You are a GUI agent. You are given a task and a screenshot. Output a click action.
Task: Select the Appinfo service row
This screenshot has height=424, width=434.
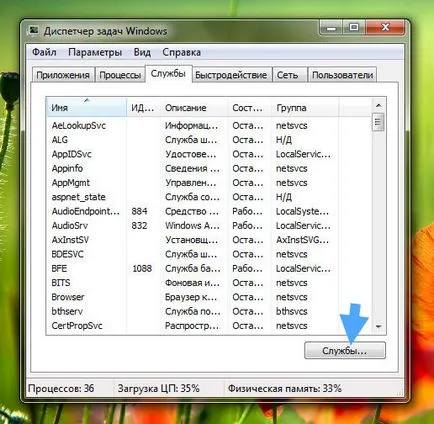[208, 169]
